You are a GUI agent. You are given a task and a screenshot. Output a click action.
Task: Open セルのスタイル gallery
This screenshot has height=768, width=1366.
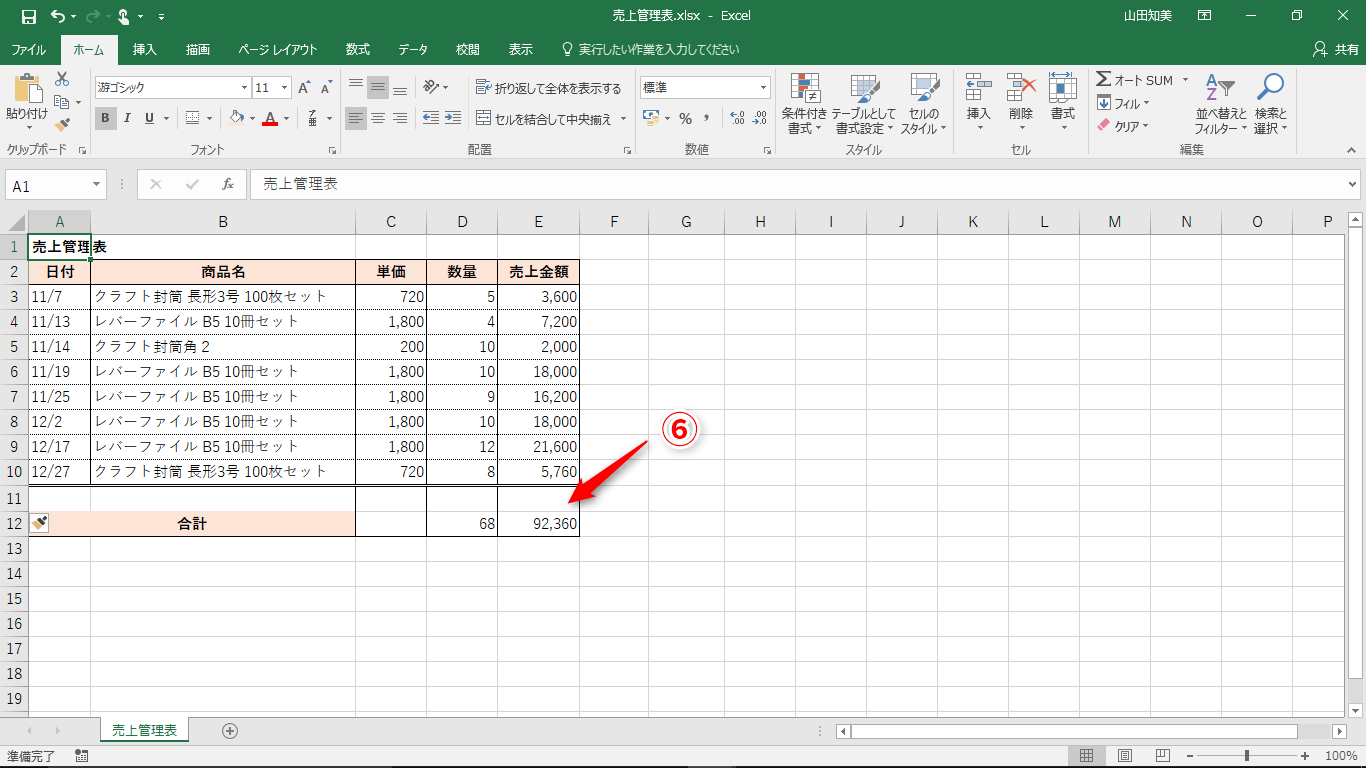(x=924, y=103)
